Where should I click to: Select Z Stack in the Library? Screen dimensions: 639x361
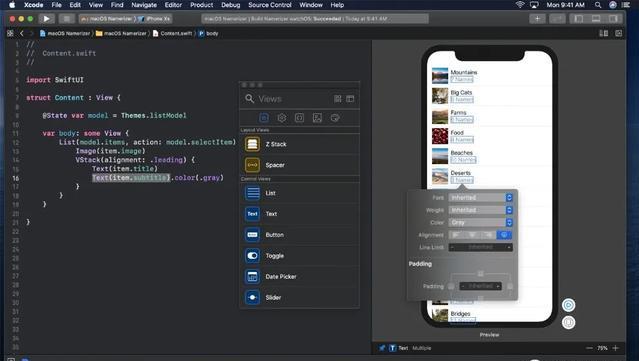click(x=300, y=144)
